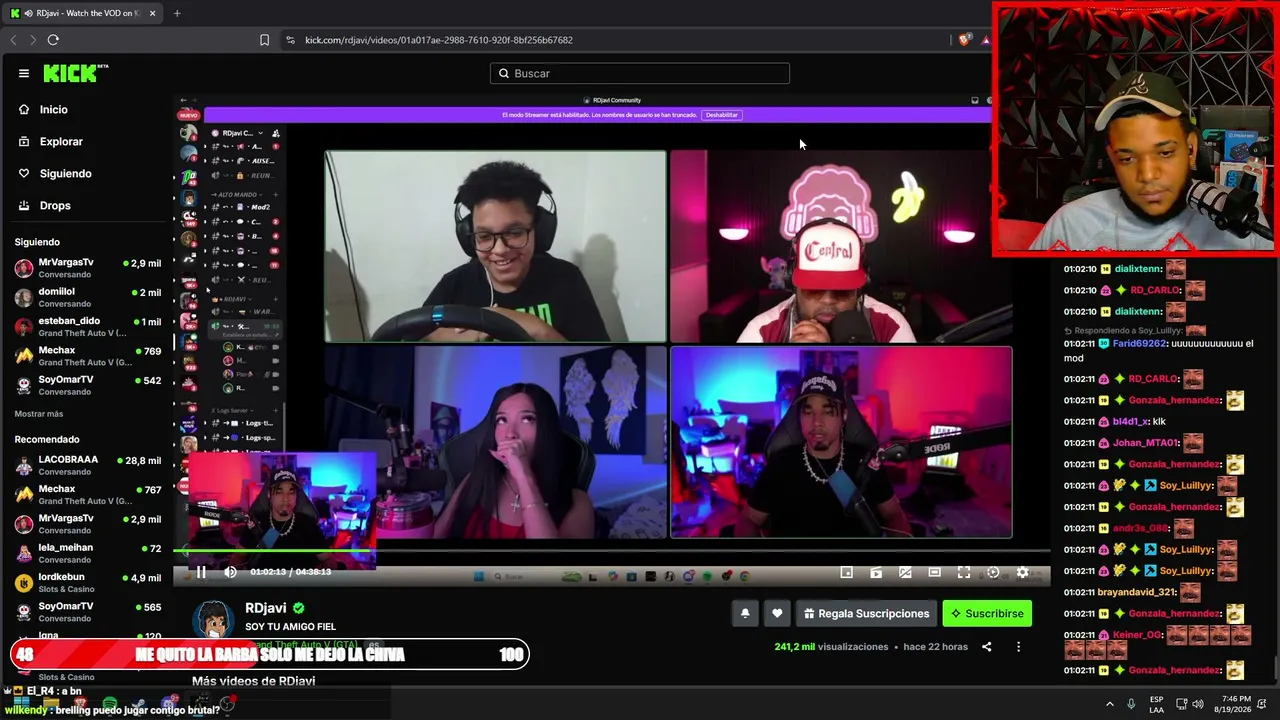Click the browser address bar URL
The width and height of the screenshot is (1280, 720).
(x=439, y=40)
